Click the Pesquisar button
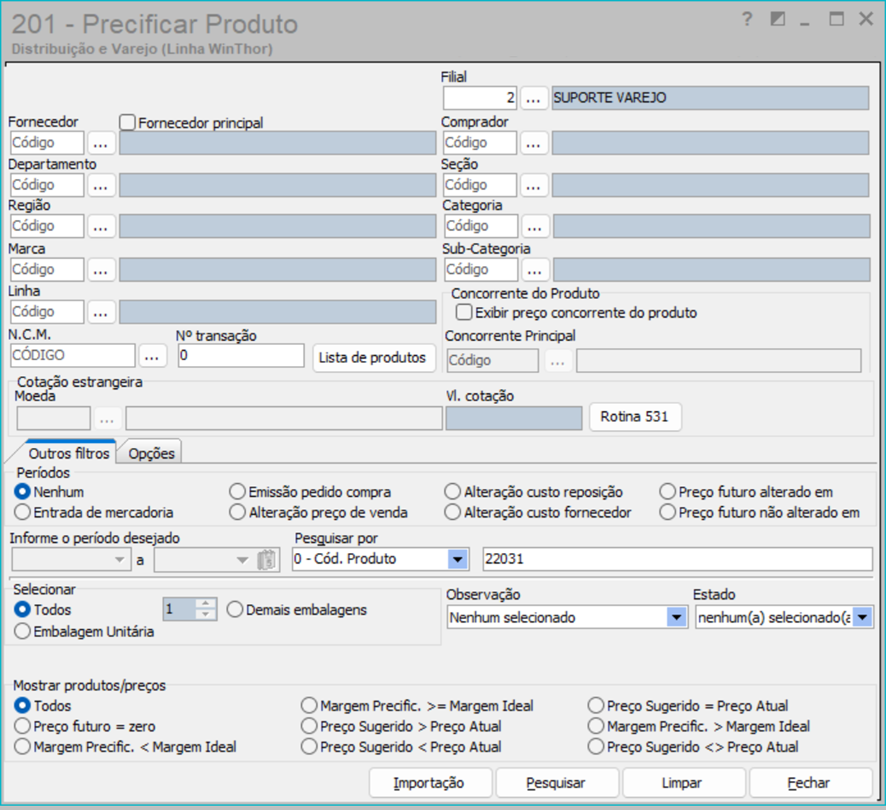Screen dimensions: 886x810 [556, 783]
